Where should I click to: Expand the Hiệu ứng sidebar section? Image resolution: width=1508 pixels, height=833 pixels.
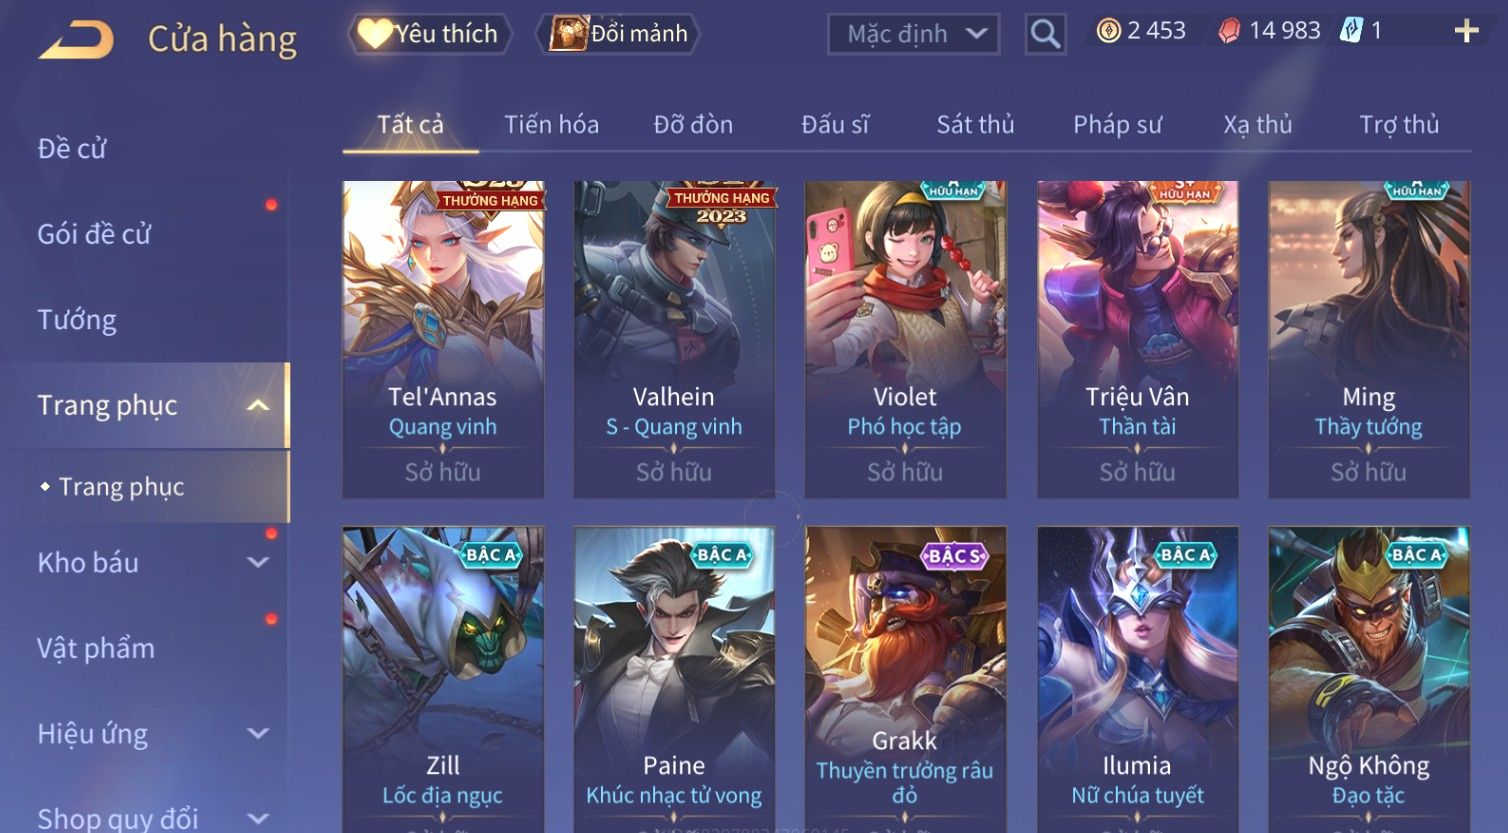pyautogui.click(x=258, y=734)
